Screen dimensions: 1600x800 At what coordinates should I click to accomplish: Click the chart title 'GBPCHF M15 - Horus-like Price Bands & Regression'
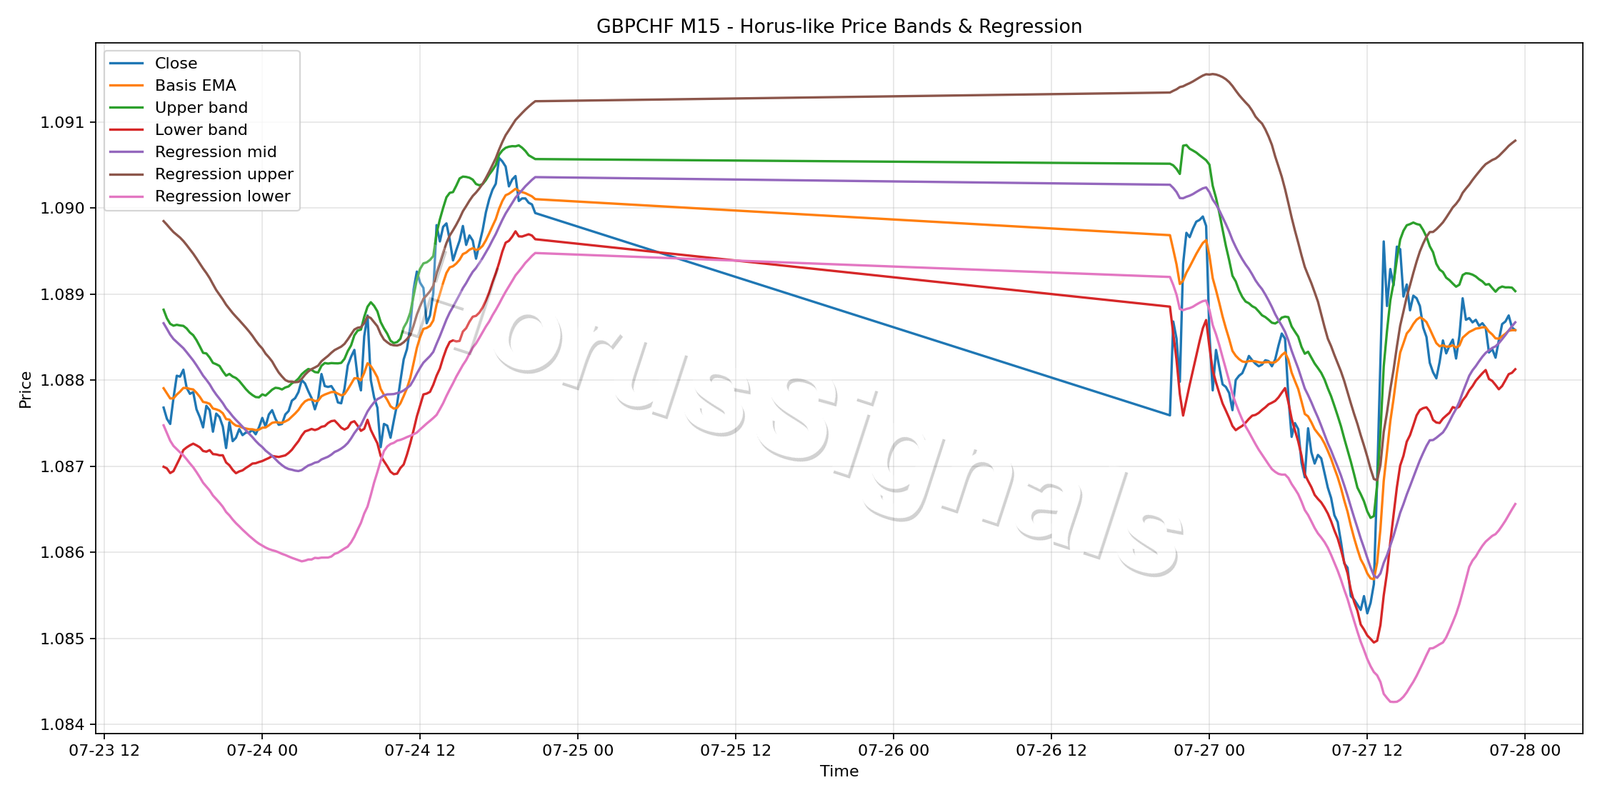pyautogui.click(x=839, y=27)
